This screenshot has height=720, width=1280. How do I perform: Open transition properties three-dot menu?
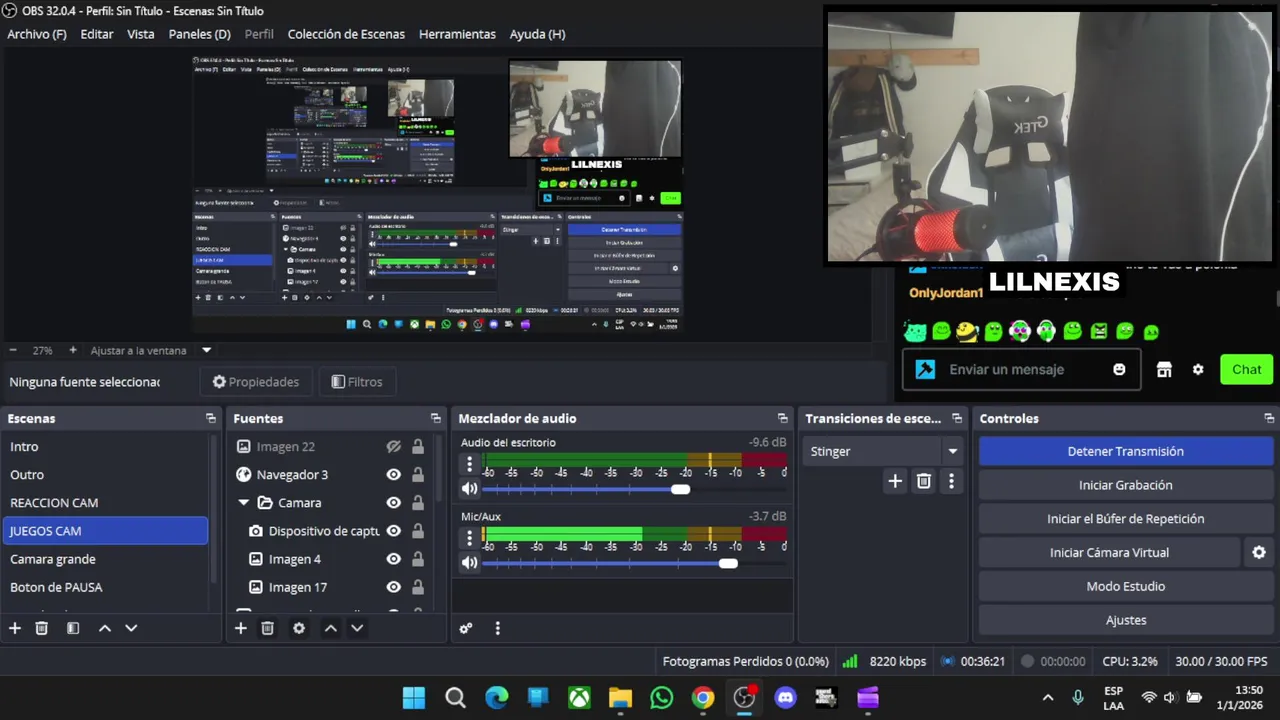point(951,481)
